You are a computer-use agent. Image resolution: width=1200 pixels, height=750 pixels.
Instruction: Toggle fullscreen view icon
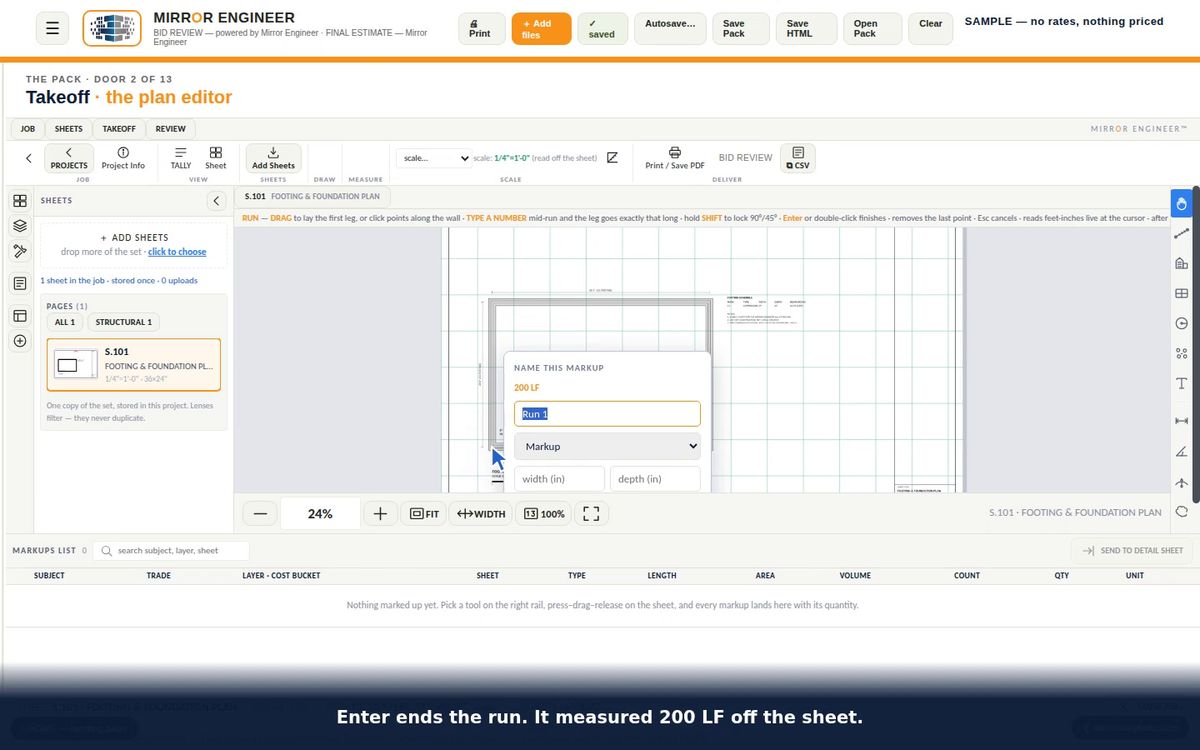[591, 514]
